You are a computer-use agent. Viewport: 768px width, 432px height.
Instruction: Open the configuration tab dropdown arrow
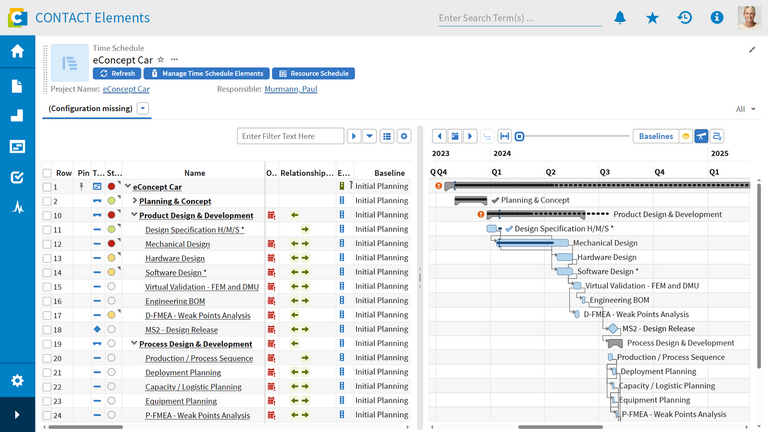(143, 108)
